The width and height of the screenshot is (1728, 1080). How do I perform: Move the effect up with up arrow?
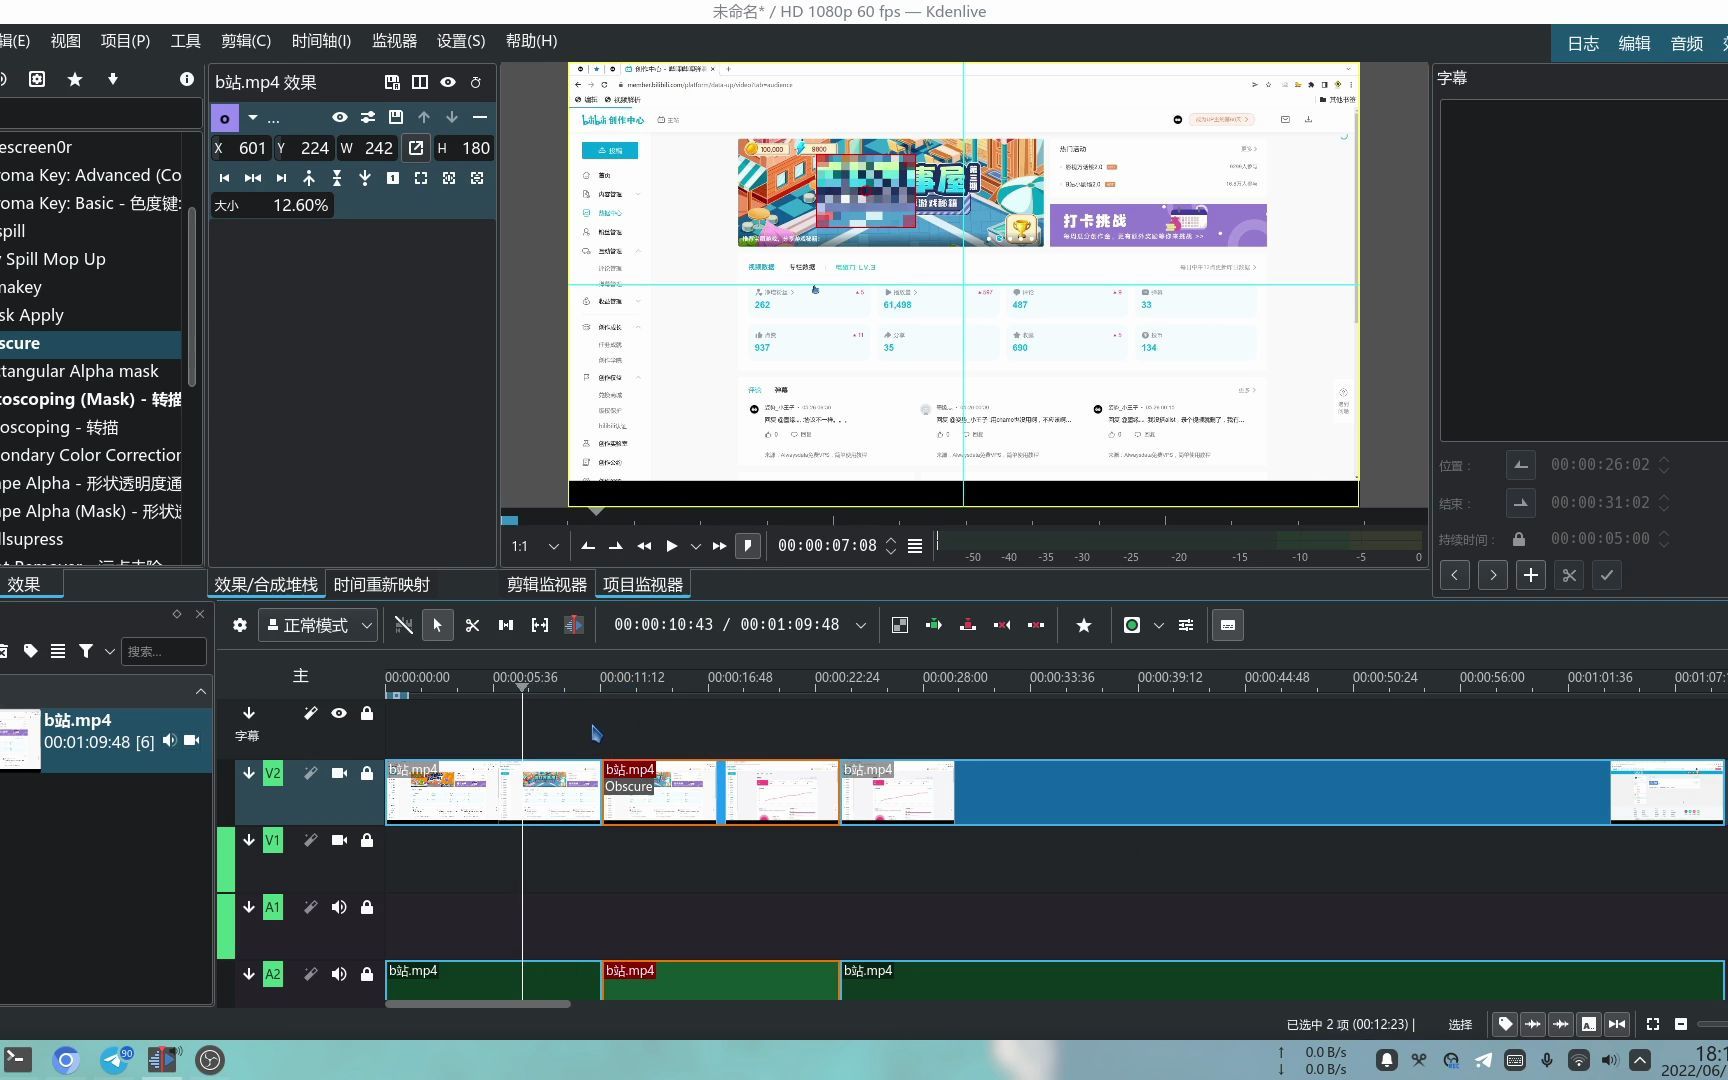(424, 117)
